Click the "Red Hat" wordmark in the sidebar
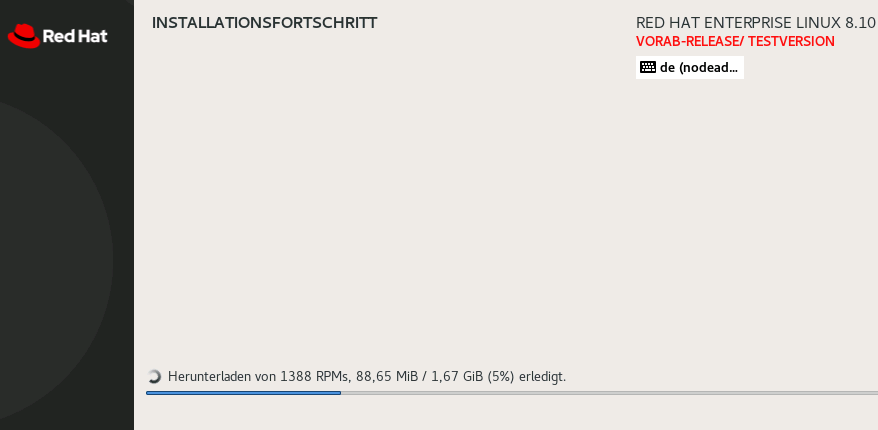This screenshot has height=430, width=878. (75, 37)
